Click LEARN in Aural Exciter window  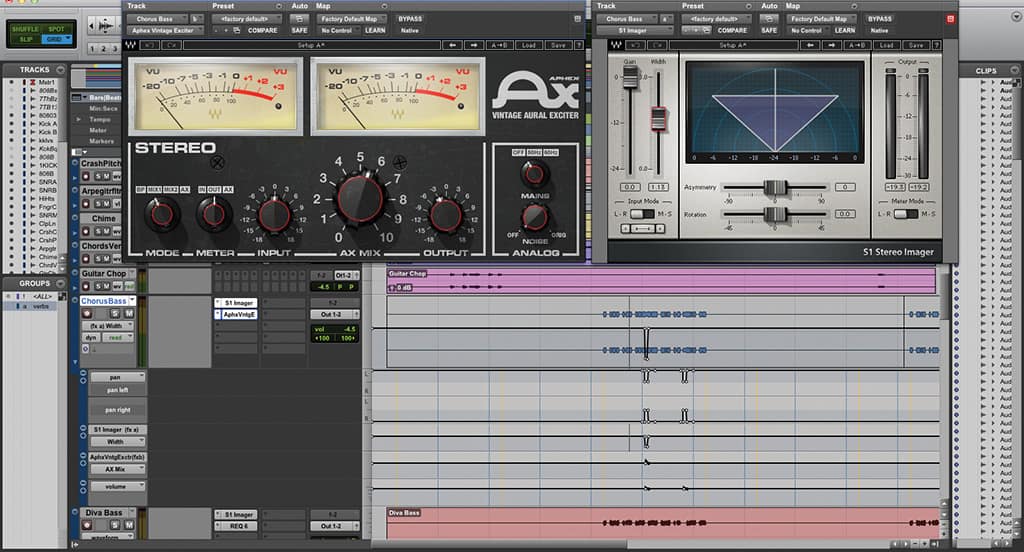click(x=375, y=30)
